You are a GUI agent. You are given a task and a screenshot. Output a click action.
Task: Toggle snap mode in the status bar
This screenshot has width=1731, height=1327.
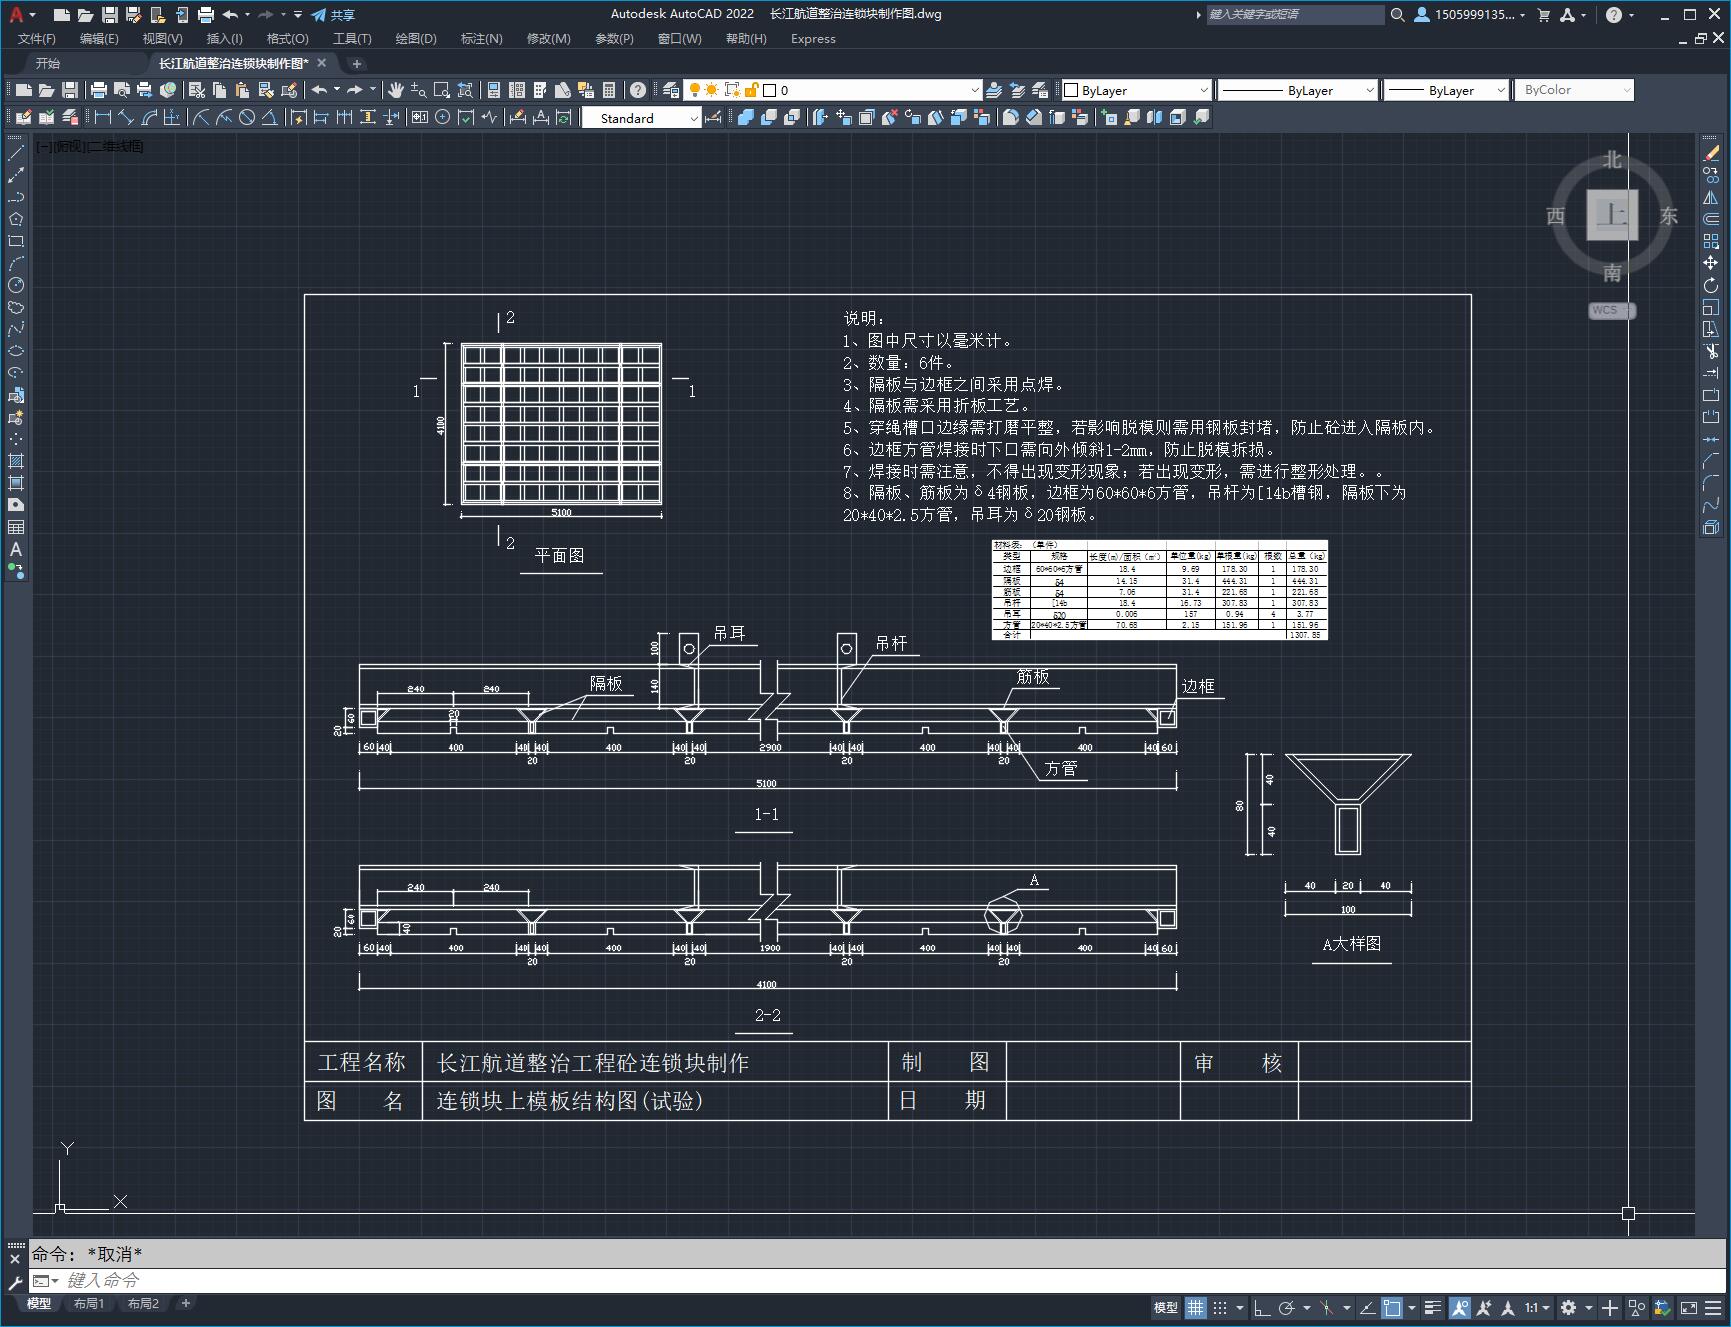tap(1220, 1307)
